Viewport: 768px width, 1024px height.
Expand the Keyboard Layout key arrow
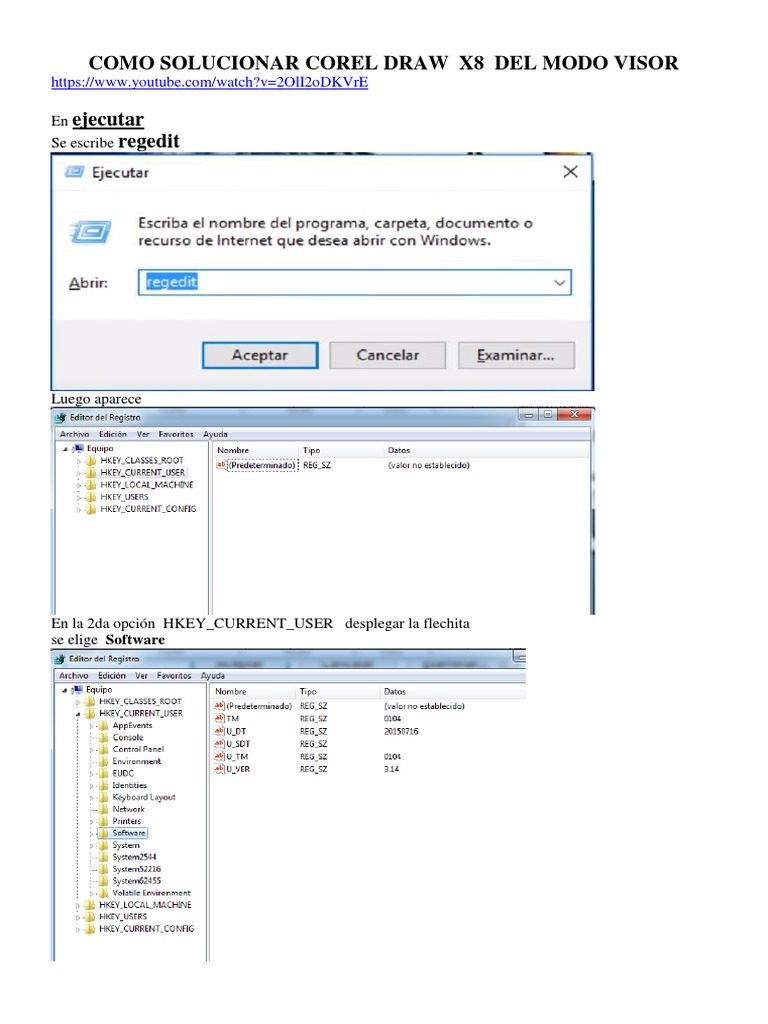(91, 798)
